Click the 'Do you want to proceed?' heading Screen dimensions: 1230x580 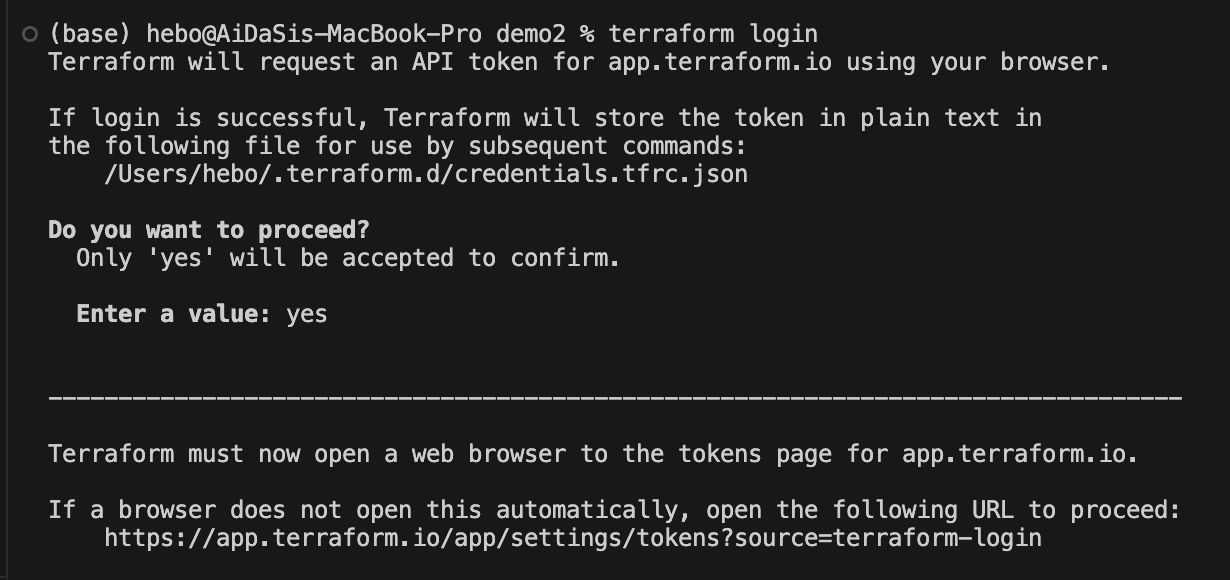pyautogui.click(x=209, y=230)
